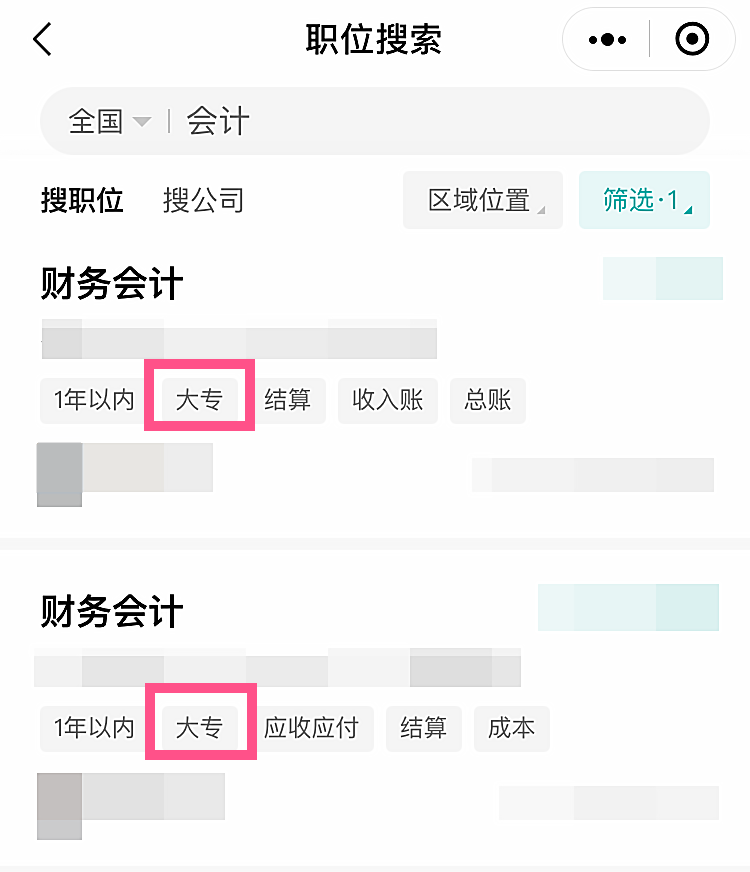Select the highlighted 大专 tag in second listing
The width and height of the screenshot is (750, 872).
200,729
